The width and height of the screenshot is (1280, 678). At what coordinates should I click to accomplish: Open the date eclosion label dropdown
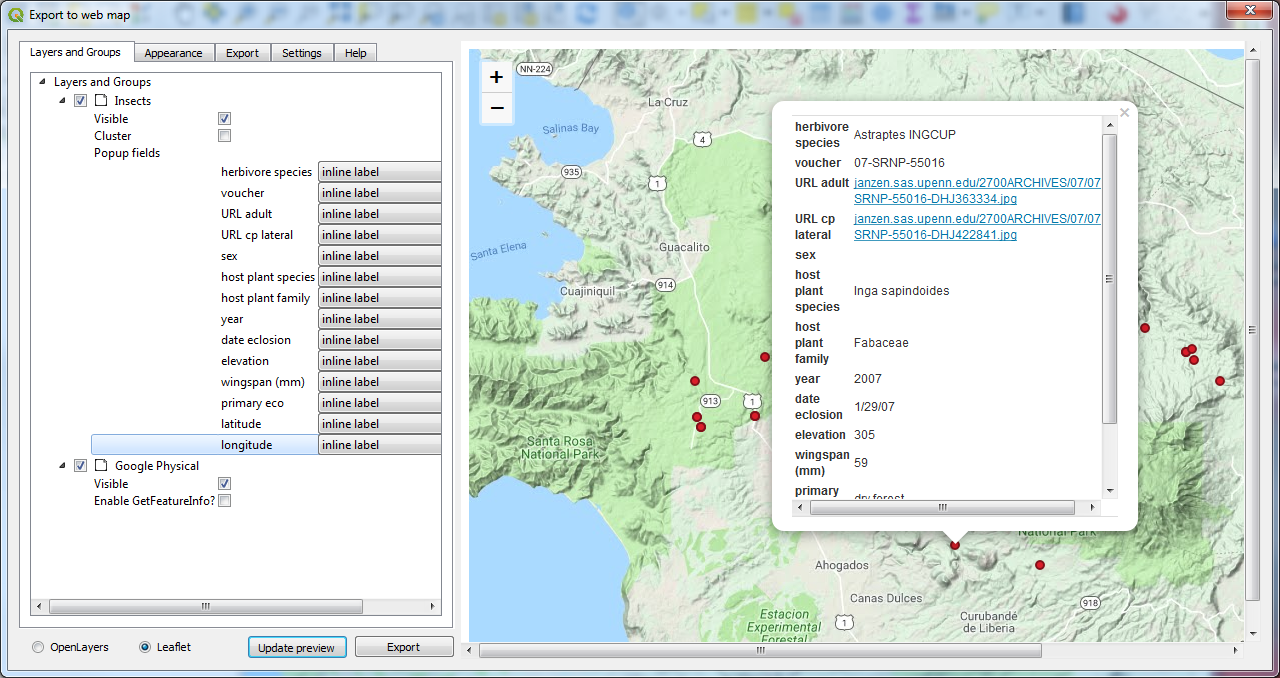point(379,340)
